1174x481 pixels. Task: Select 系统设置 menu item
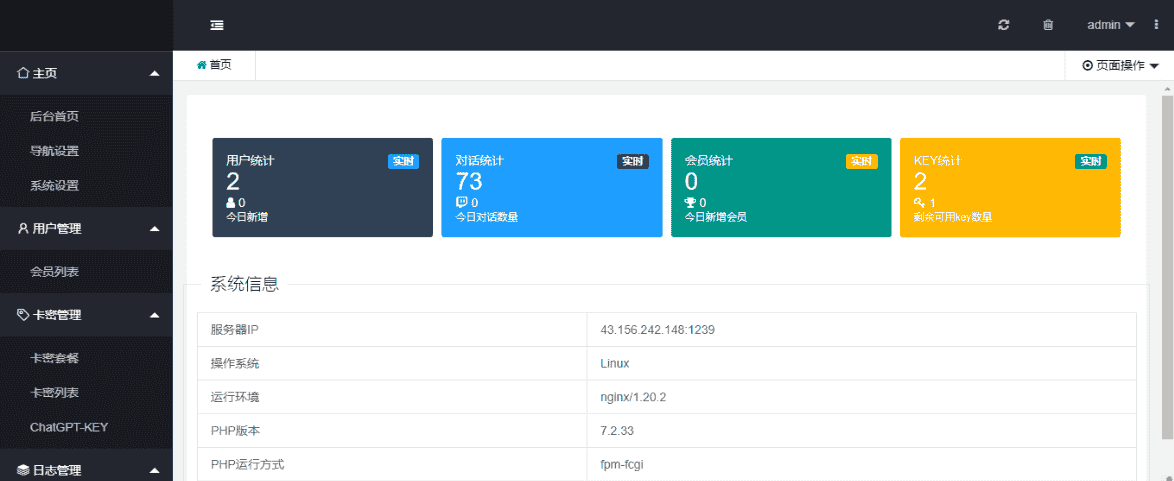(54, 185)
